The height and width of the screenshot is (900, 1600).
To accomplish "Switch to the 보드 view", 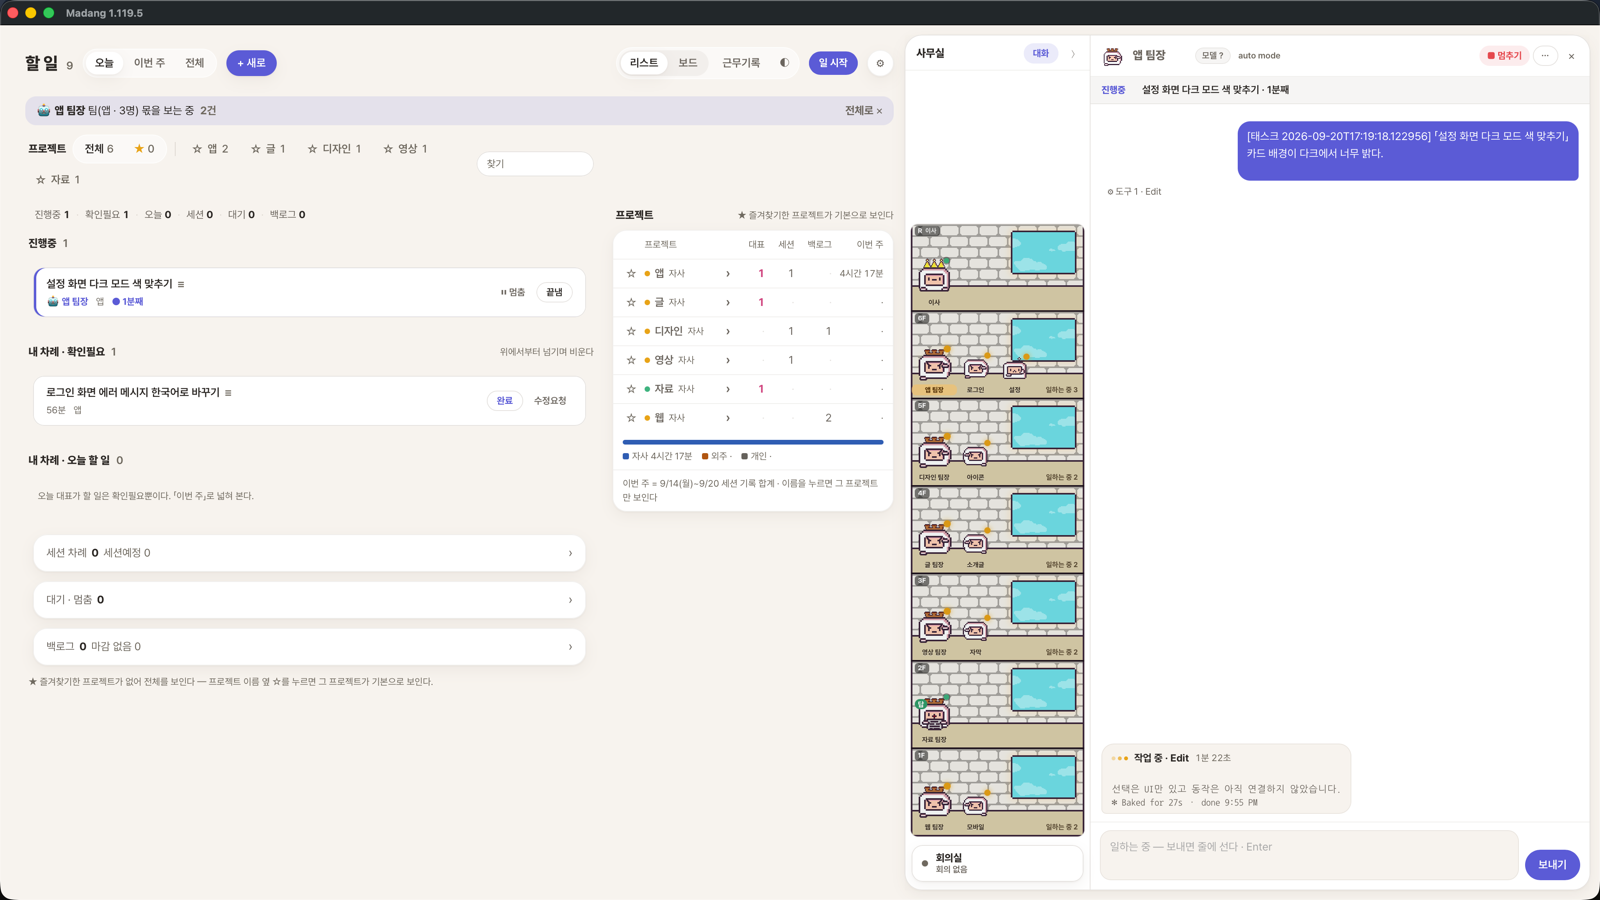I will (x=688, y=63).
